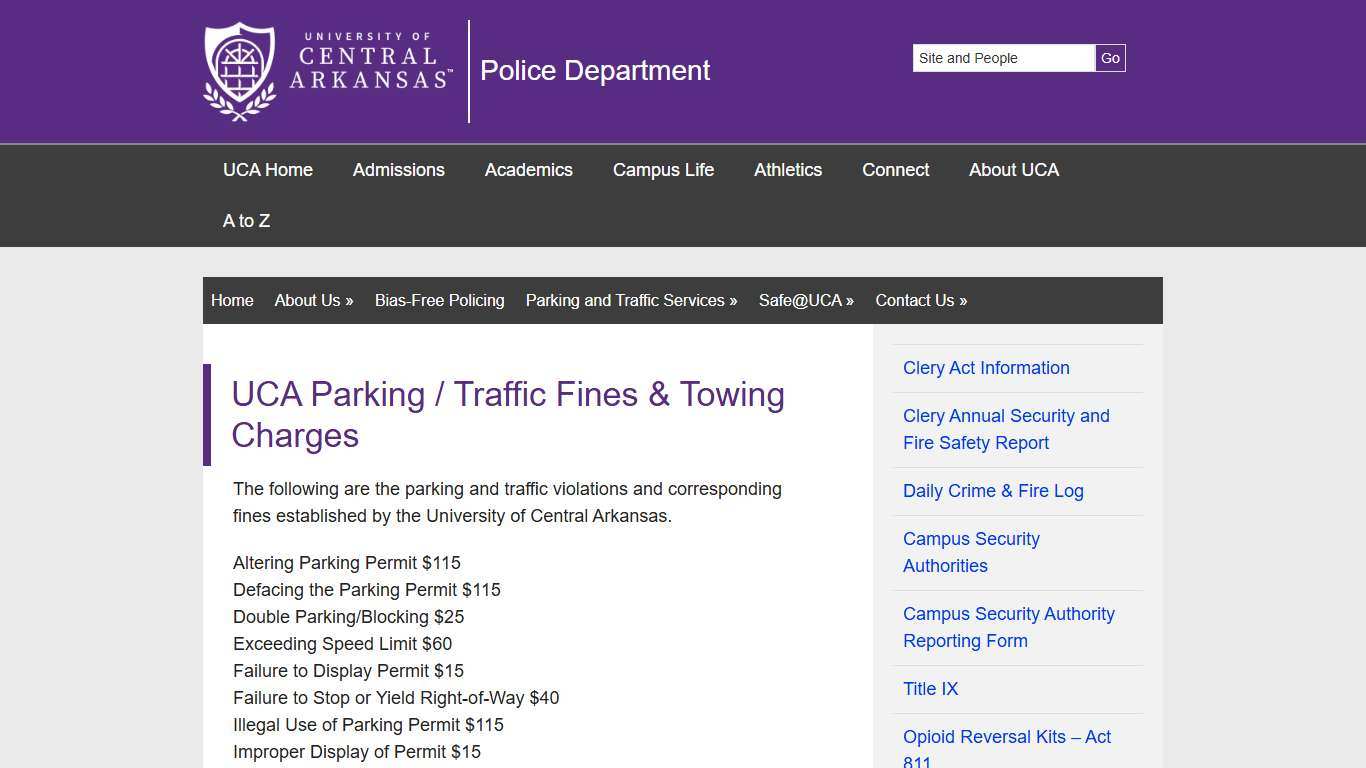
Task: Select the Academics navigation item
Action: pyautogui.click(x=528, y=170)
